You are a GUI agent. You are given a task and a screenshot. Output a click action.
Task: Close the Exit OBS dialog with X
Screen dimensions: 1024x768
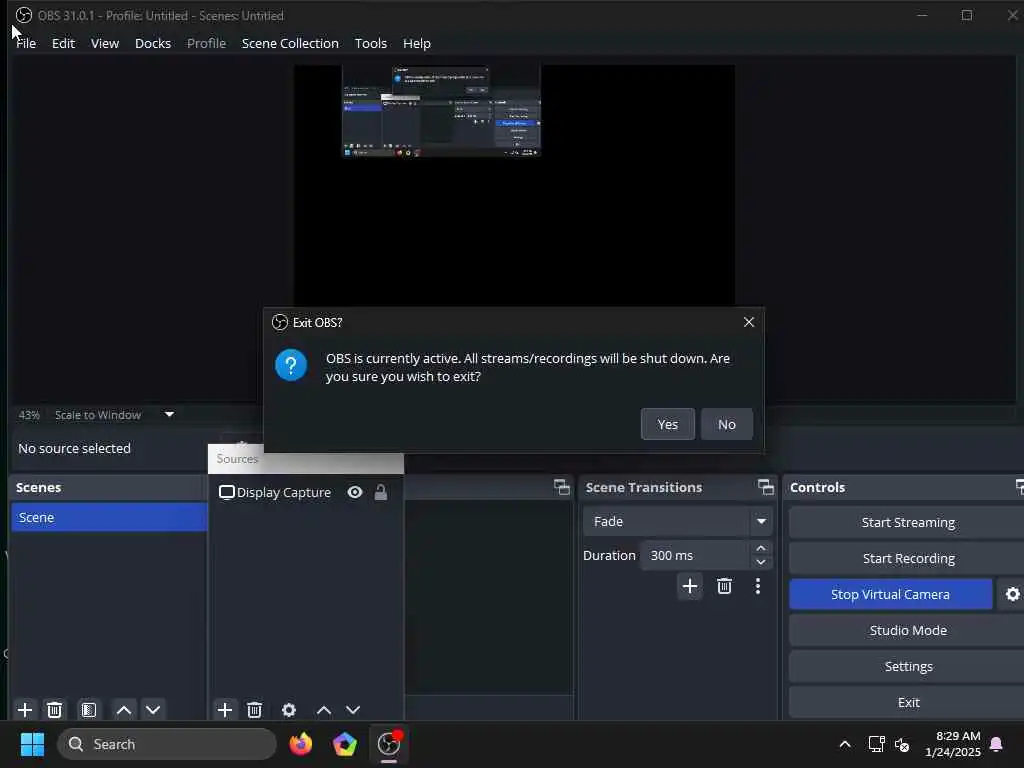(x=749, y=322)
